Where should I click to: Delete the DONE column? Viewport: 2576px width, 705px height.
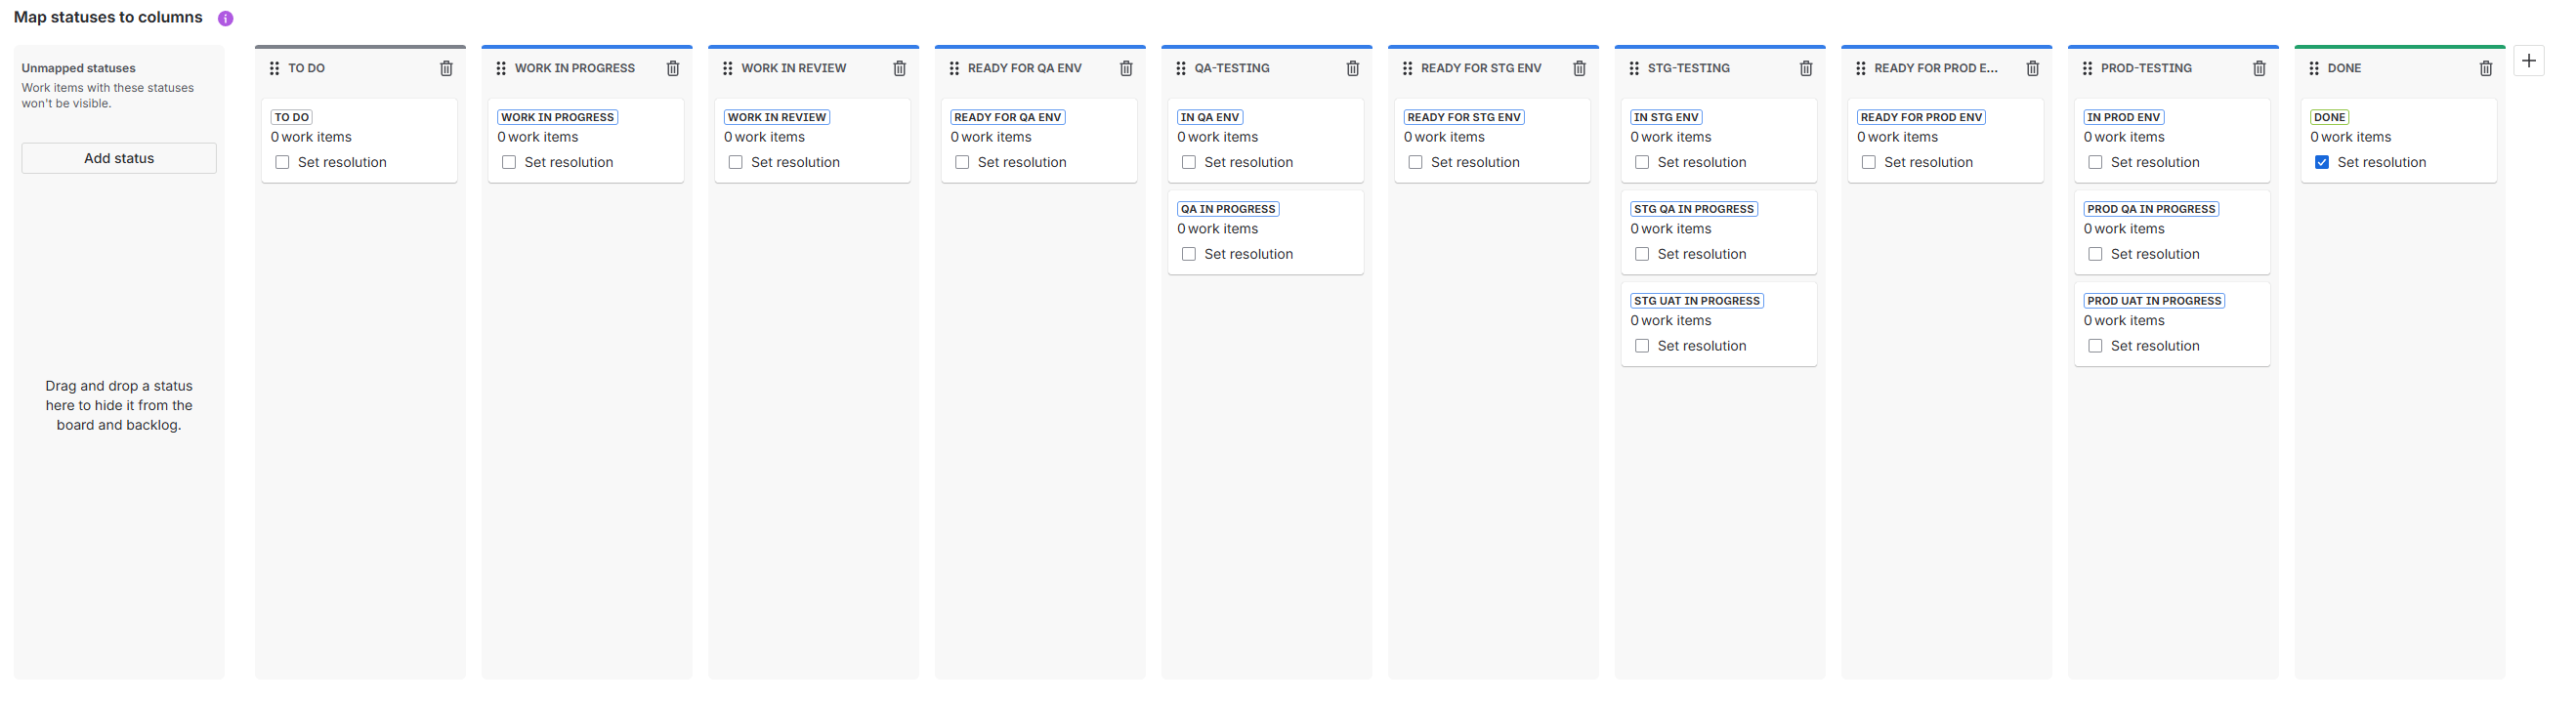tap(2486, 68)
